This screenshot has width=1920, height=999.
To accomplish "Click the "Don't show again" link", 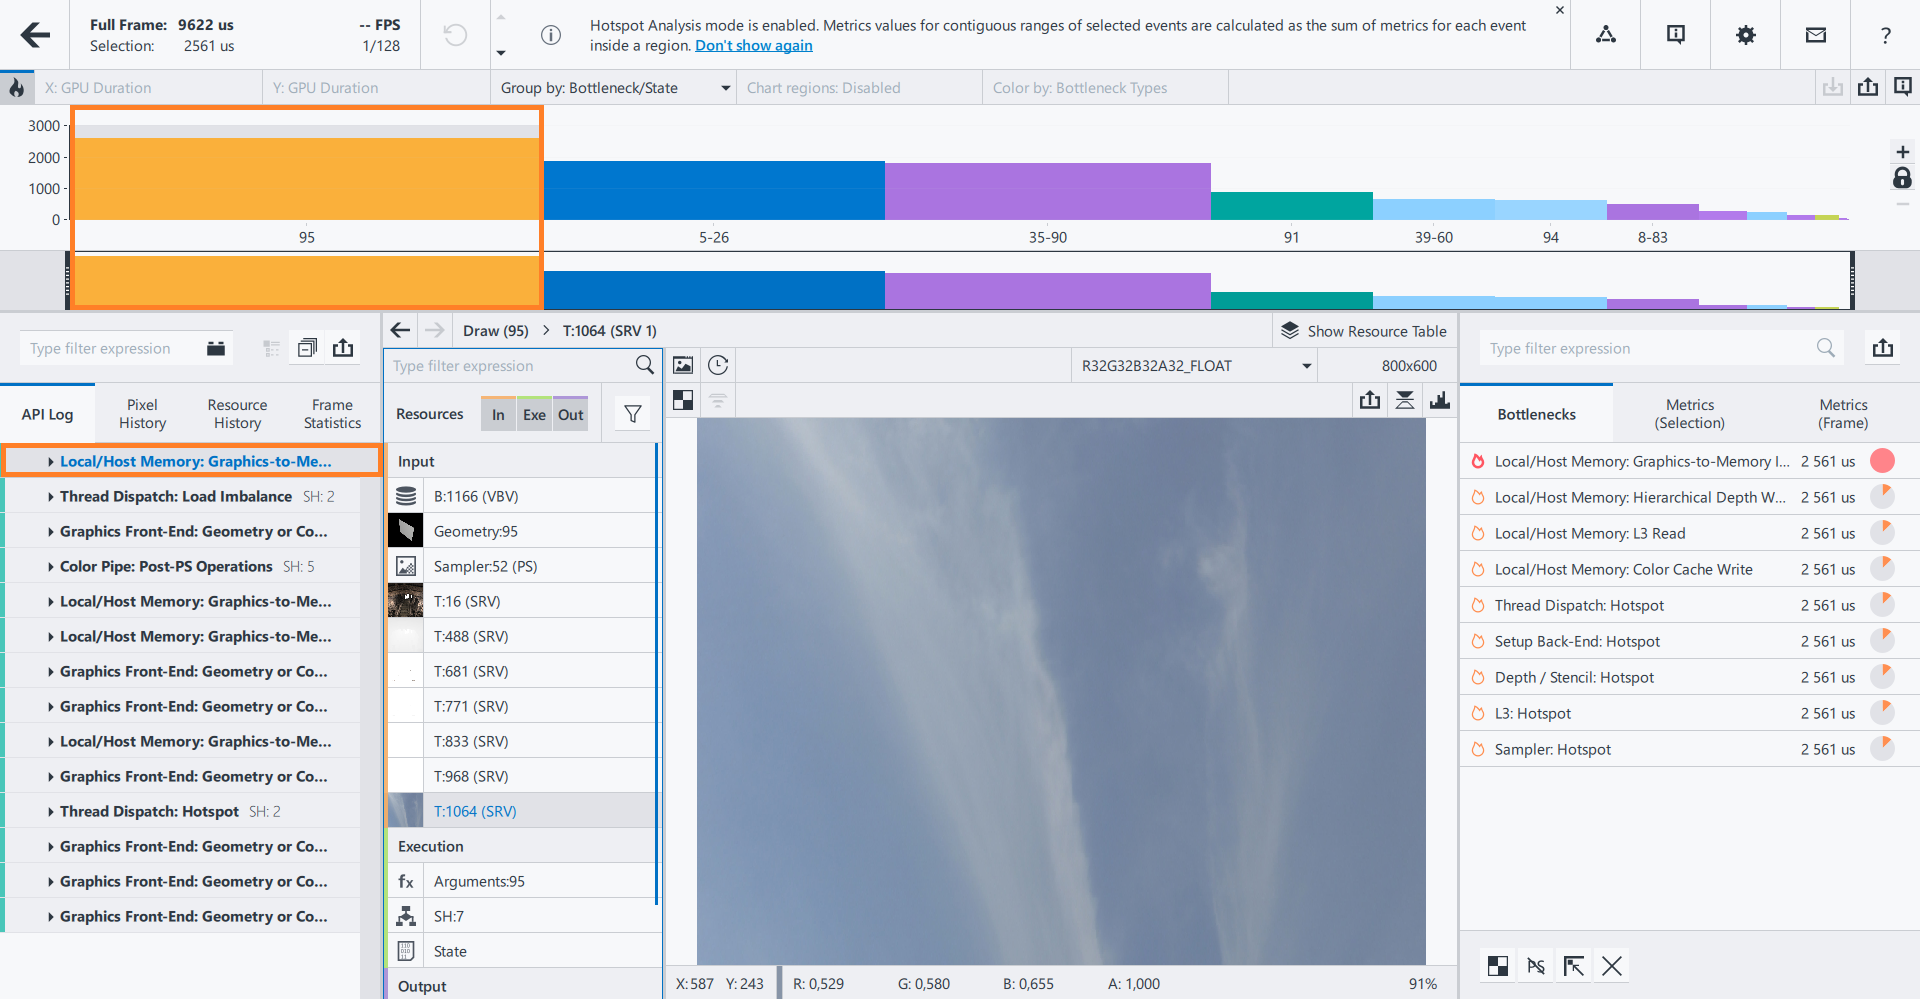I will coord(754,46).
